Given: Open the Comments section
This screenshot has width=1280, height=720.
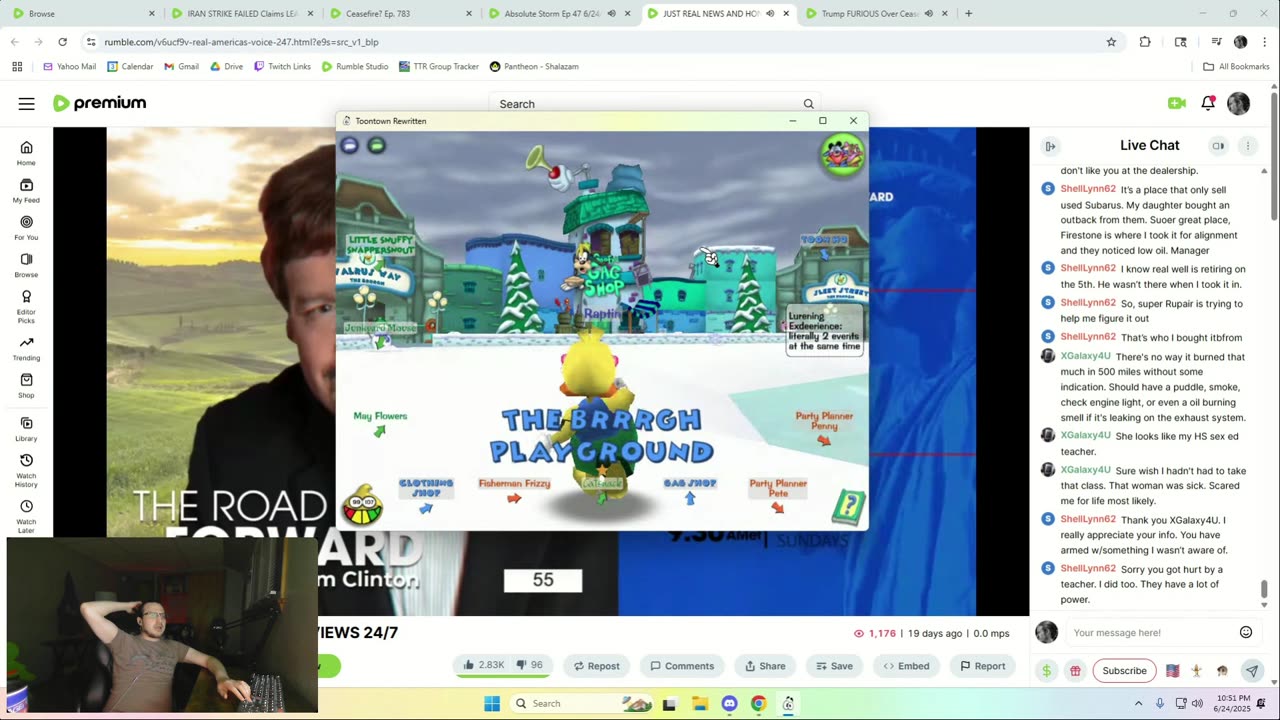Looking at the screenshot, I should (x=682, y=666).
